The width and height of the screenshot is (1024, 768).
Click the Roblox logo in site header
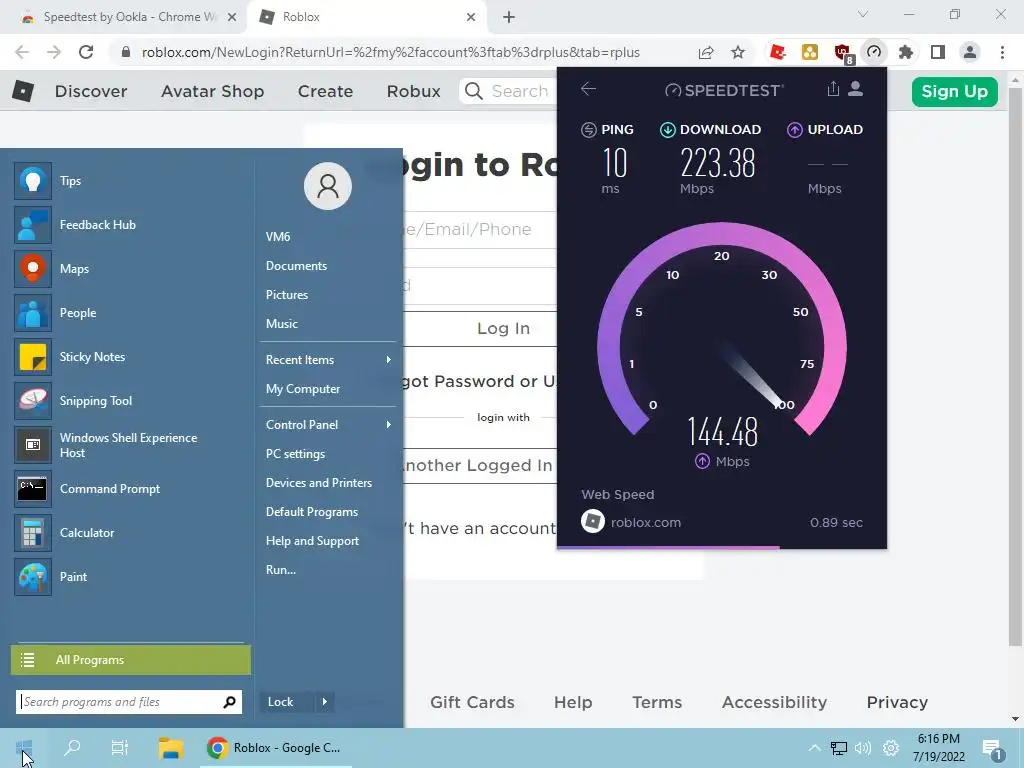point(23,91)
